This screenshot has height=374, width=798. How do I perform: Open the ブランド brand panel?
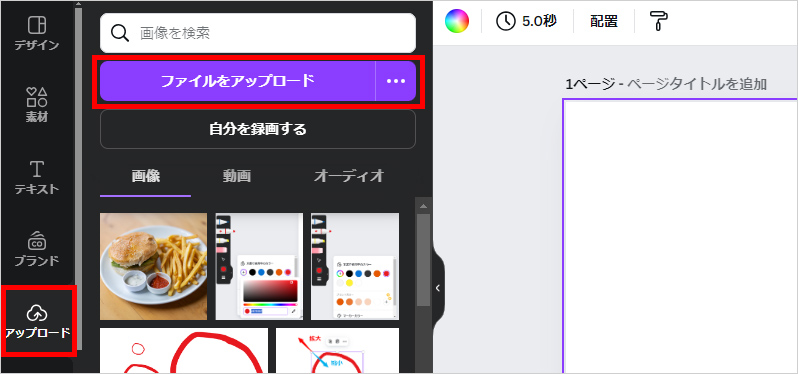click(37, 249)
